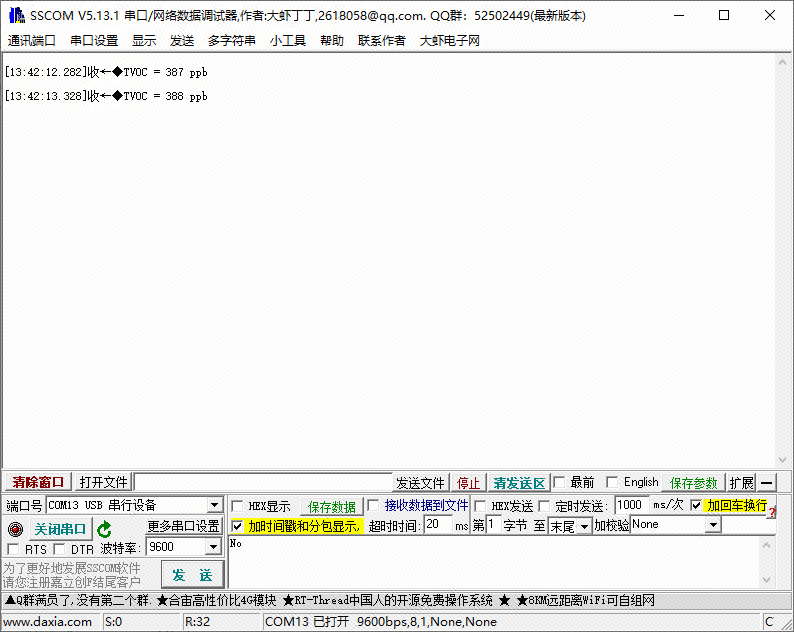Open the 发送 menu

click(x=182, y=41)
